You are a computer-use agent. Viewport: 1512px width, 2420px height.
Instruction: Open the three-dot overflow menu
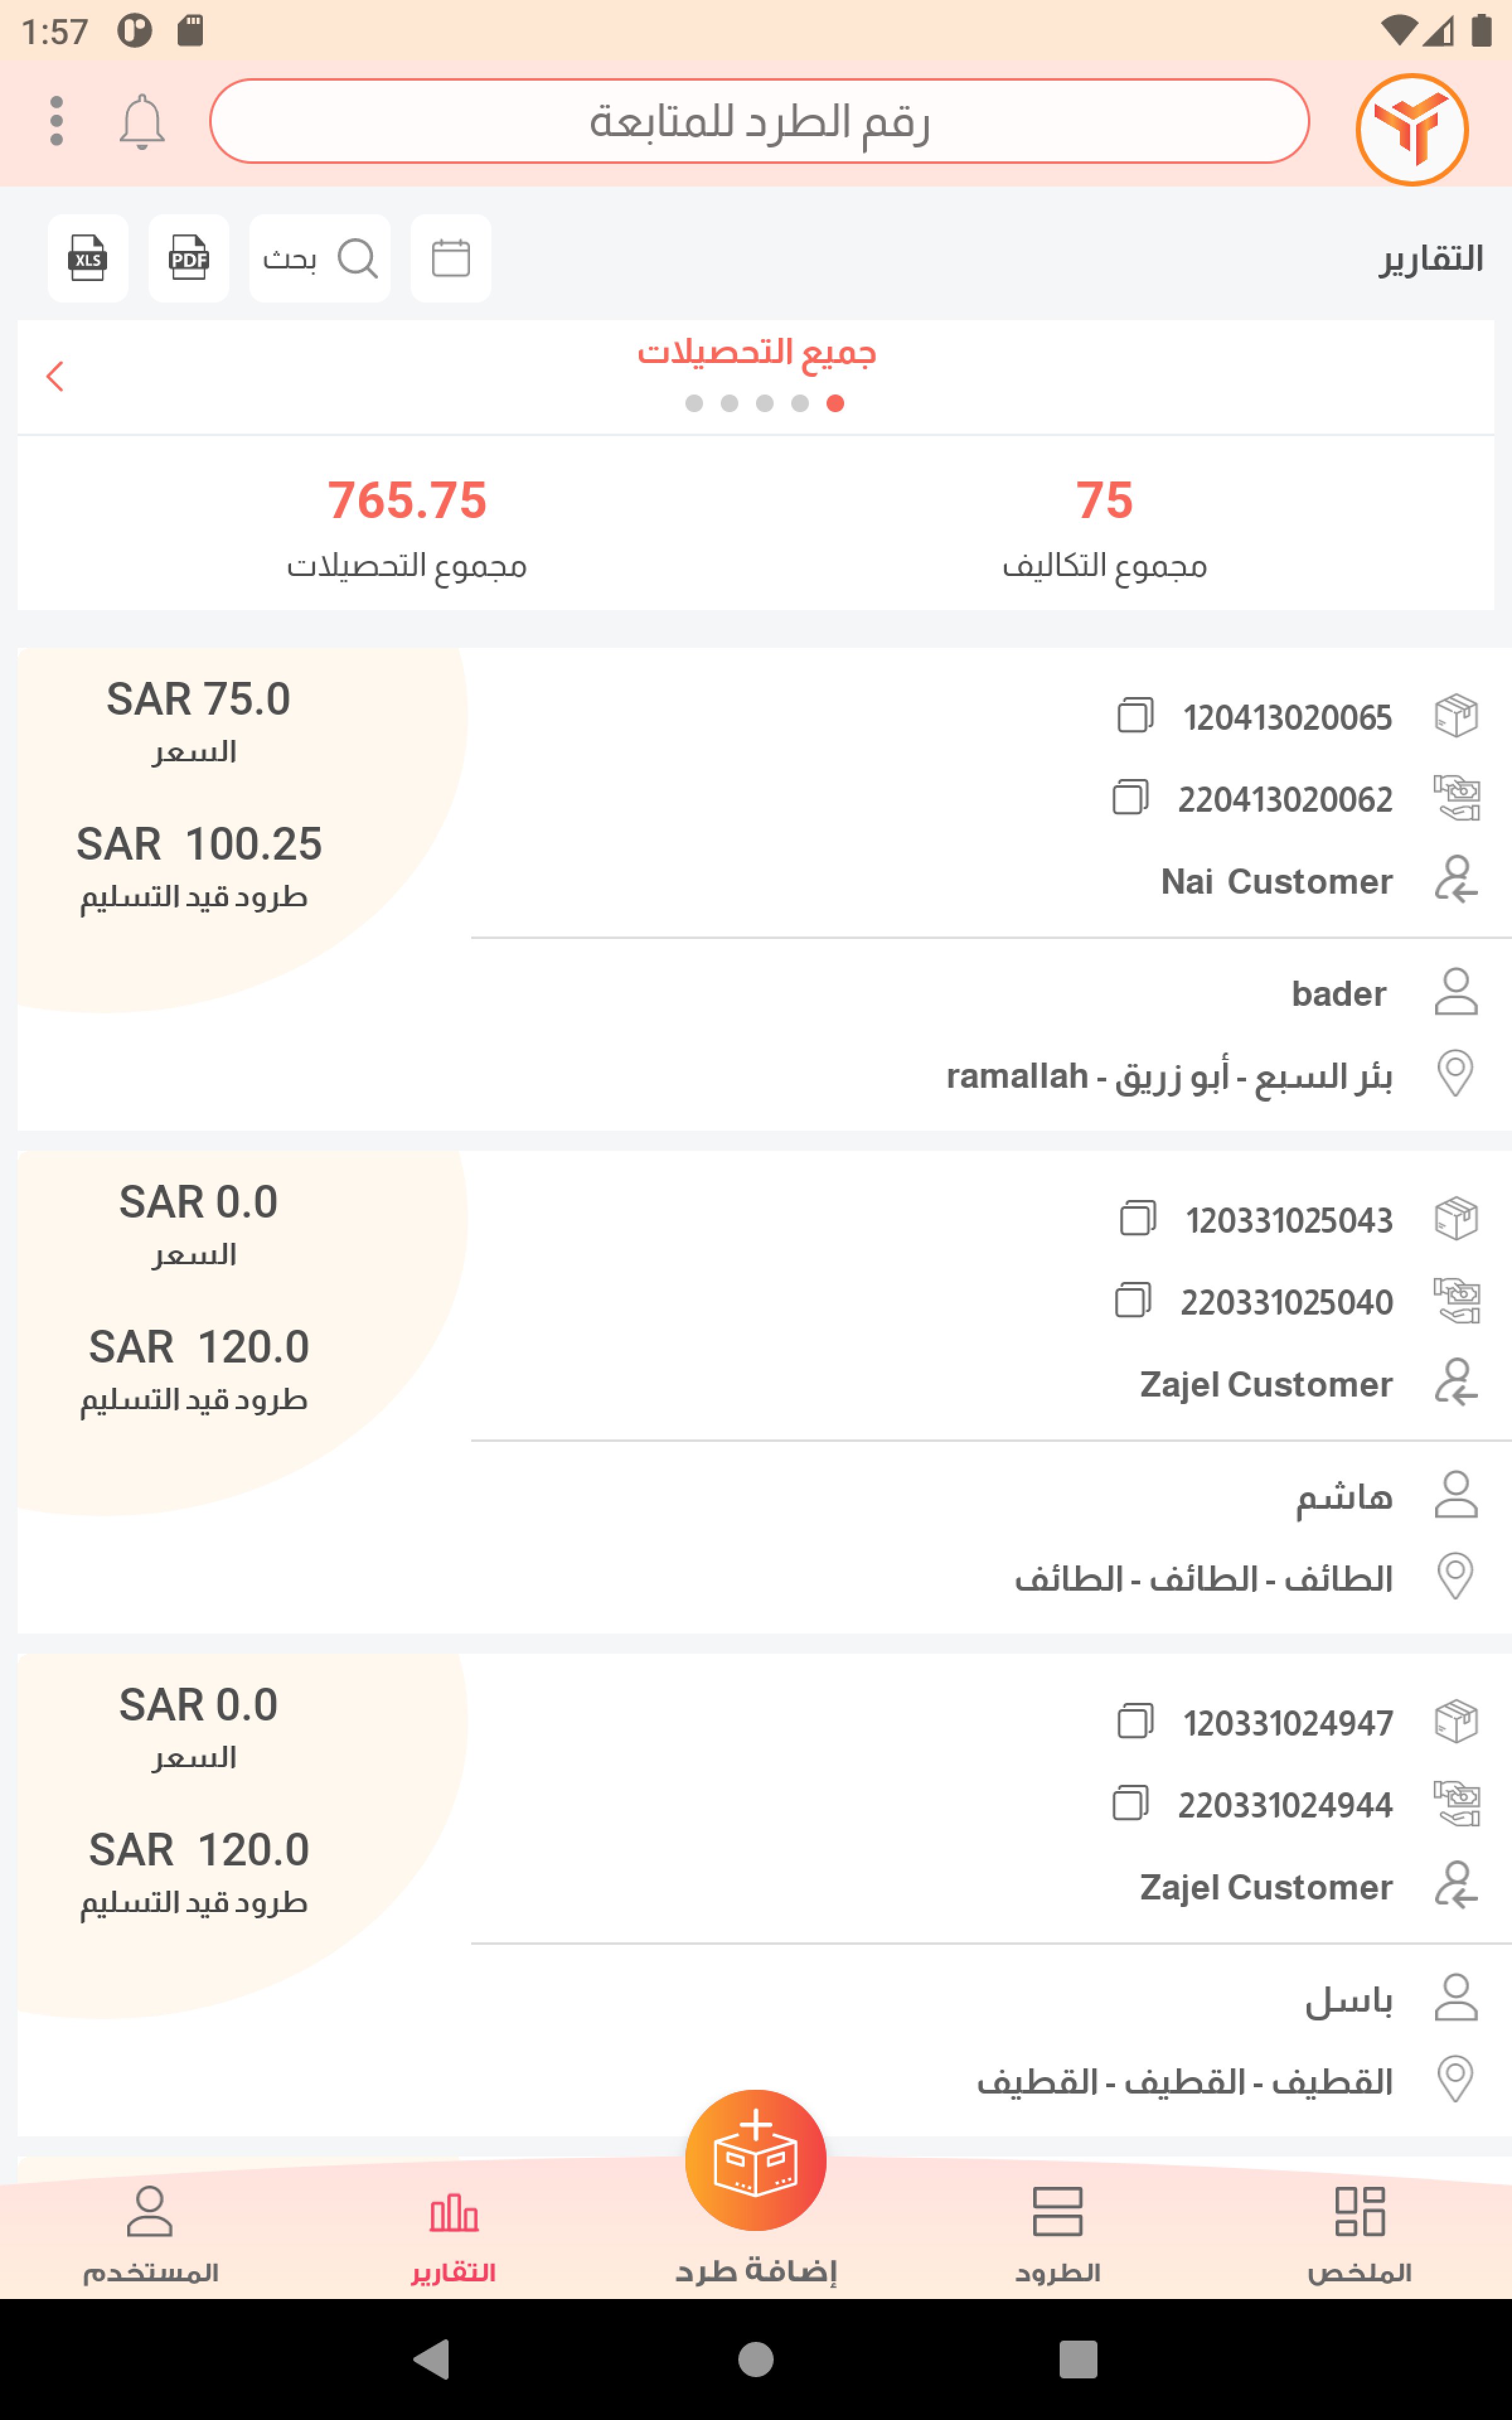pyautogui.click(x=56, y=122)
